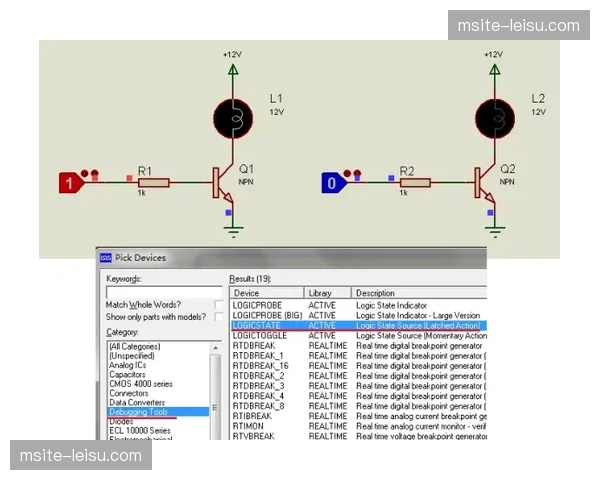600x480 pixels.
Task: Select the lamp L1 component
Action: [232, 118]
